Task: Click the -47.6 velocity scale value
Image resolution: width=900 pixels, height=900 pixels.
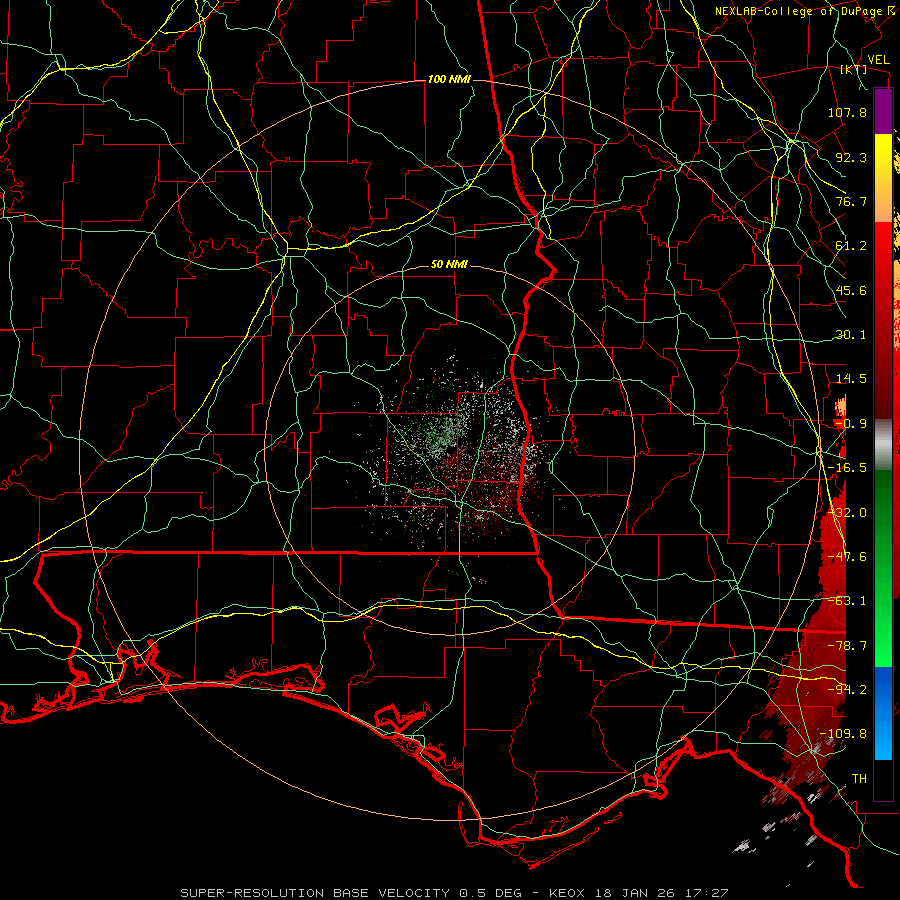Action: pyautogui.click(x=847, y=557)
